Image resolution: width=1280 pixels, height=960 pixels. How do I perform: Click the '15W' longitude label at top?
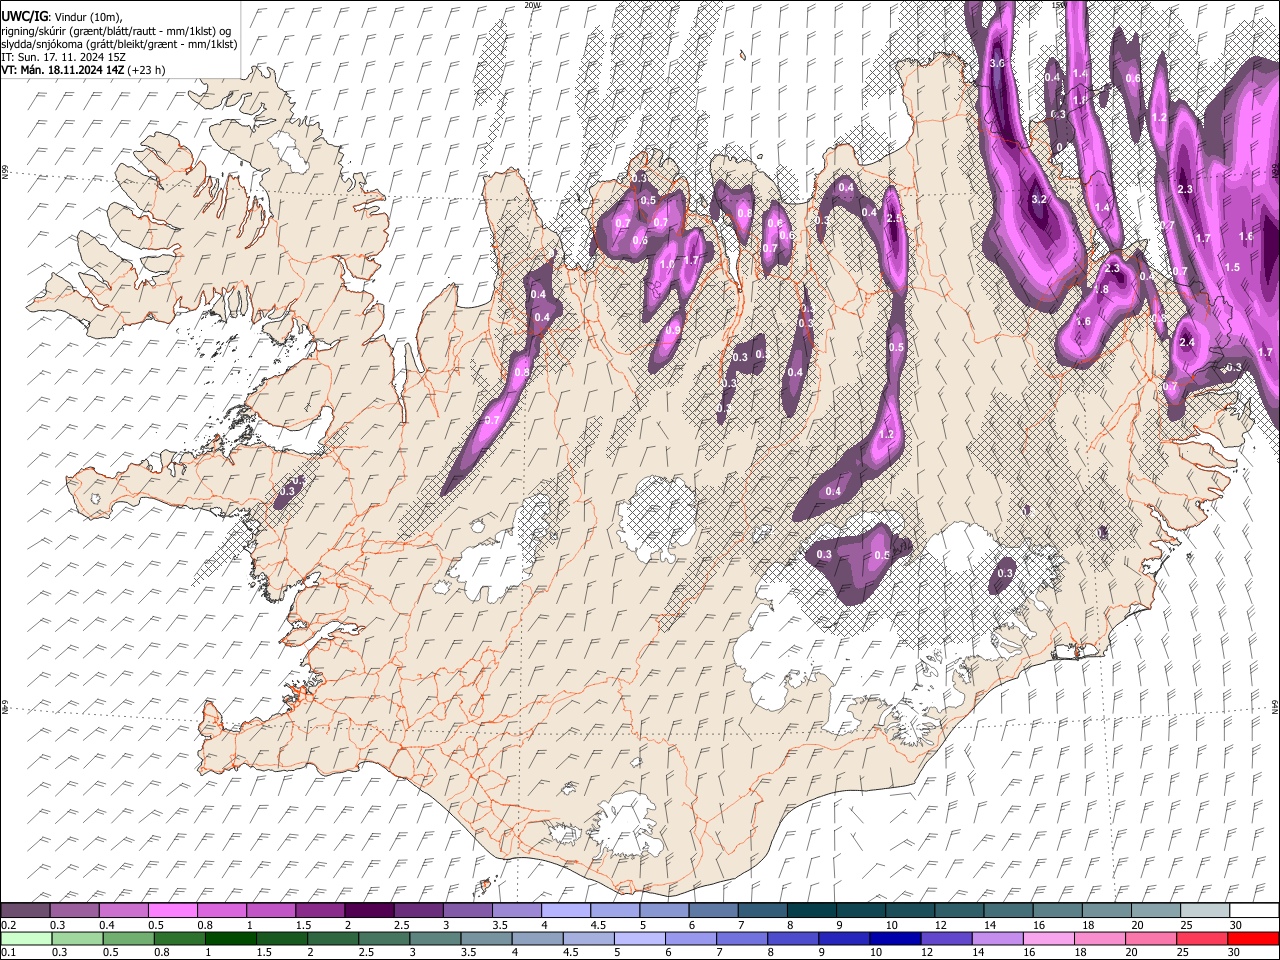coord(1059,5)
